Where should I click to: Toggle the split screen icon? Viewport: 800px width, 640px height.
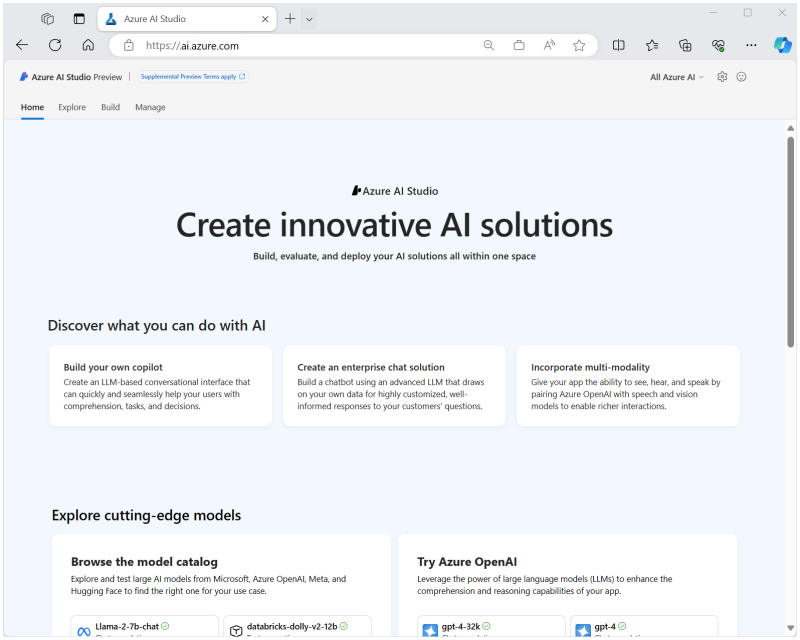pos(618,45)
